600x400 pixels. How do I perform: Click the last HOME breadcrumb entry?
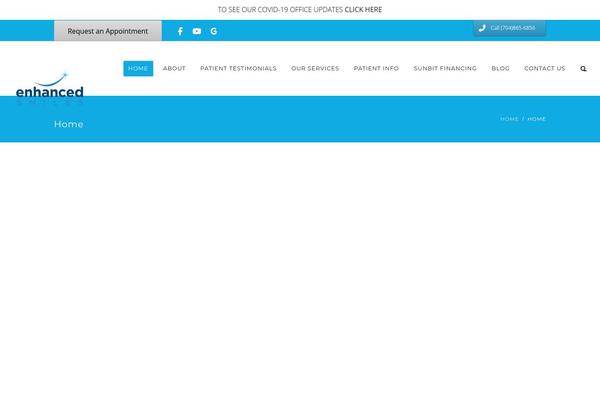tap(536, 119)
